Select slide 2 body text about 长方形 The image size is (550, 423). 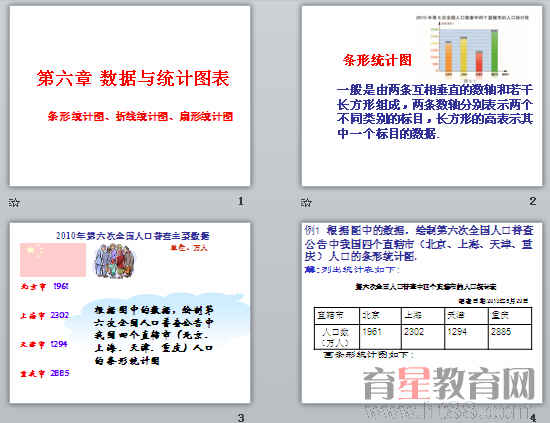click(x=435, y=112)
